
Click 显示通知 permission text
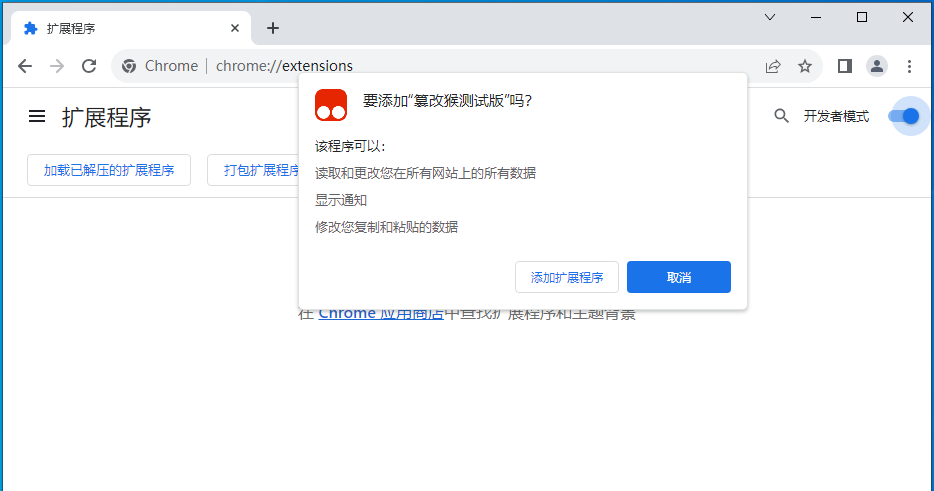341,200
